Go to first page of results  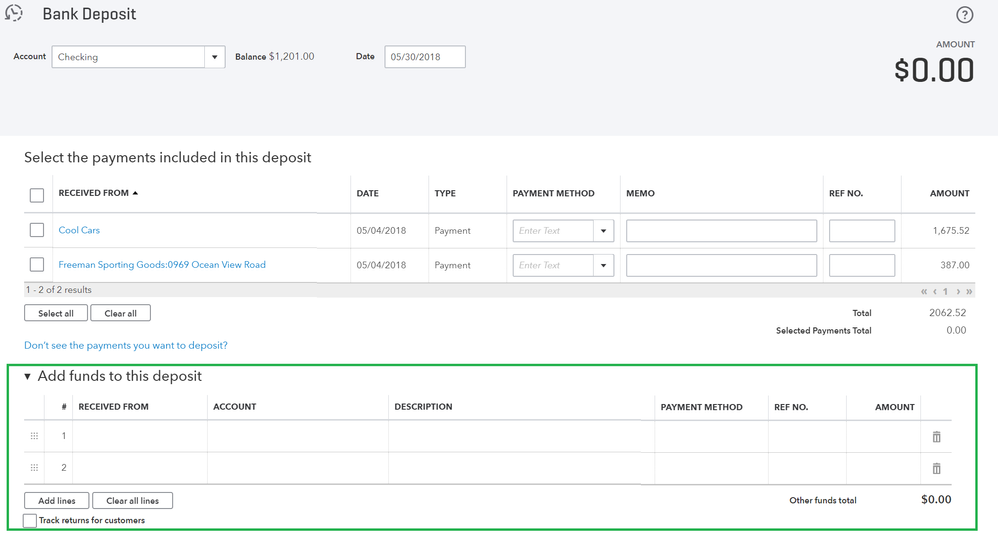[x=924, y=291]
